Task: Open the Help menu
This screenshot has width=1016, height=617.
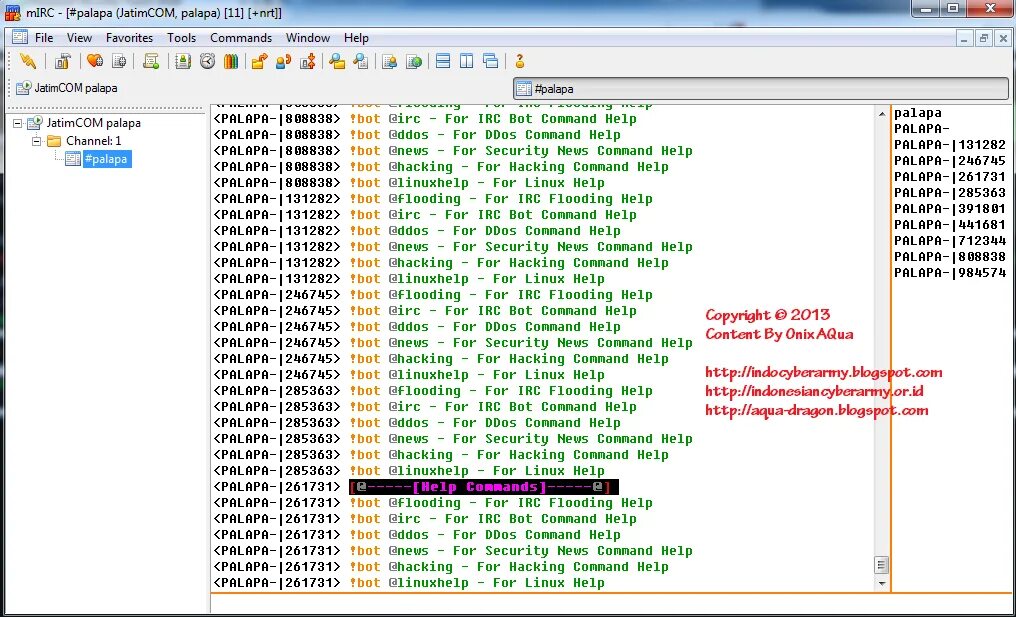Action: [x=356, y=38]
